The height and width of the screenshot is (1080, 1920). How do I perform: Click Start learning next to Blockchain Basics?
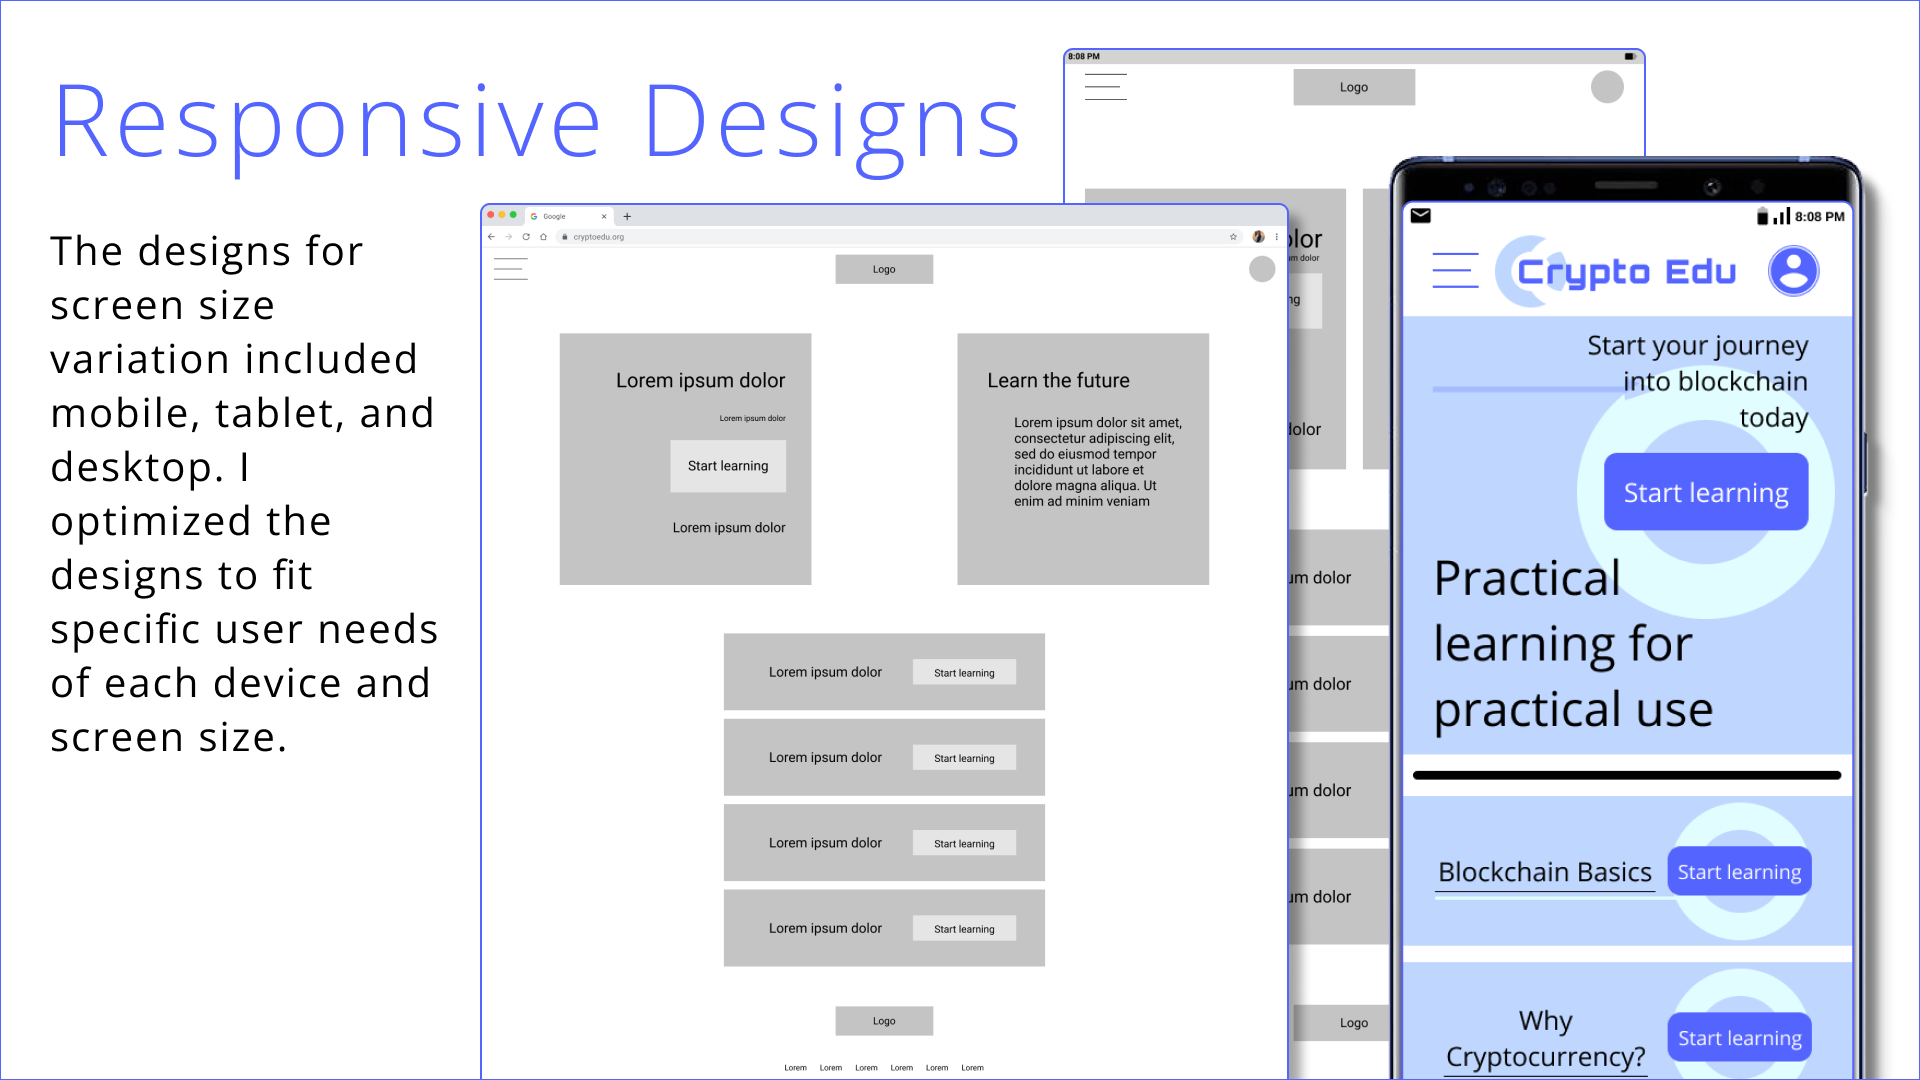click(x=1739, y=872)
